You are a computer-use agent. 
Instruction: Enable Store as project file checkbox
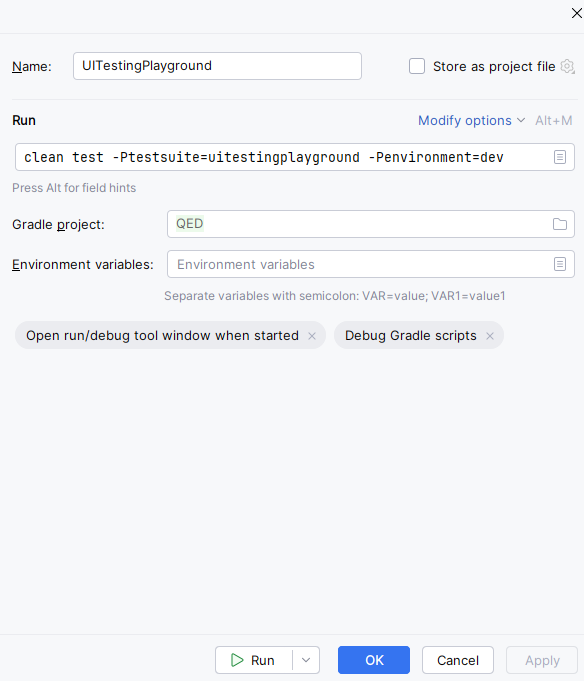point(417,66)
